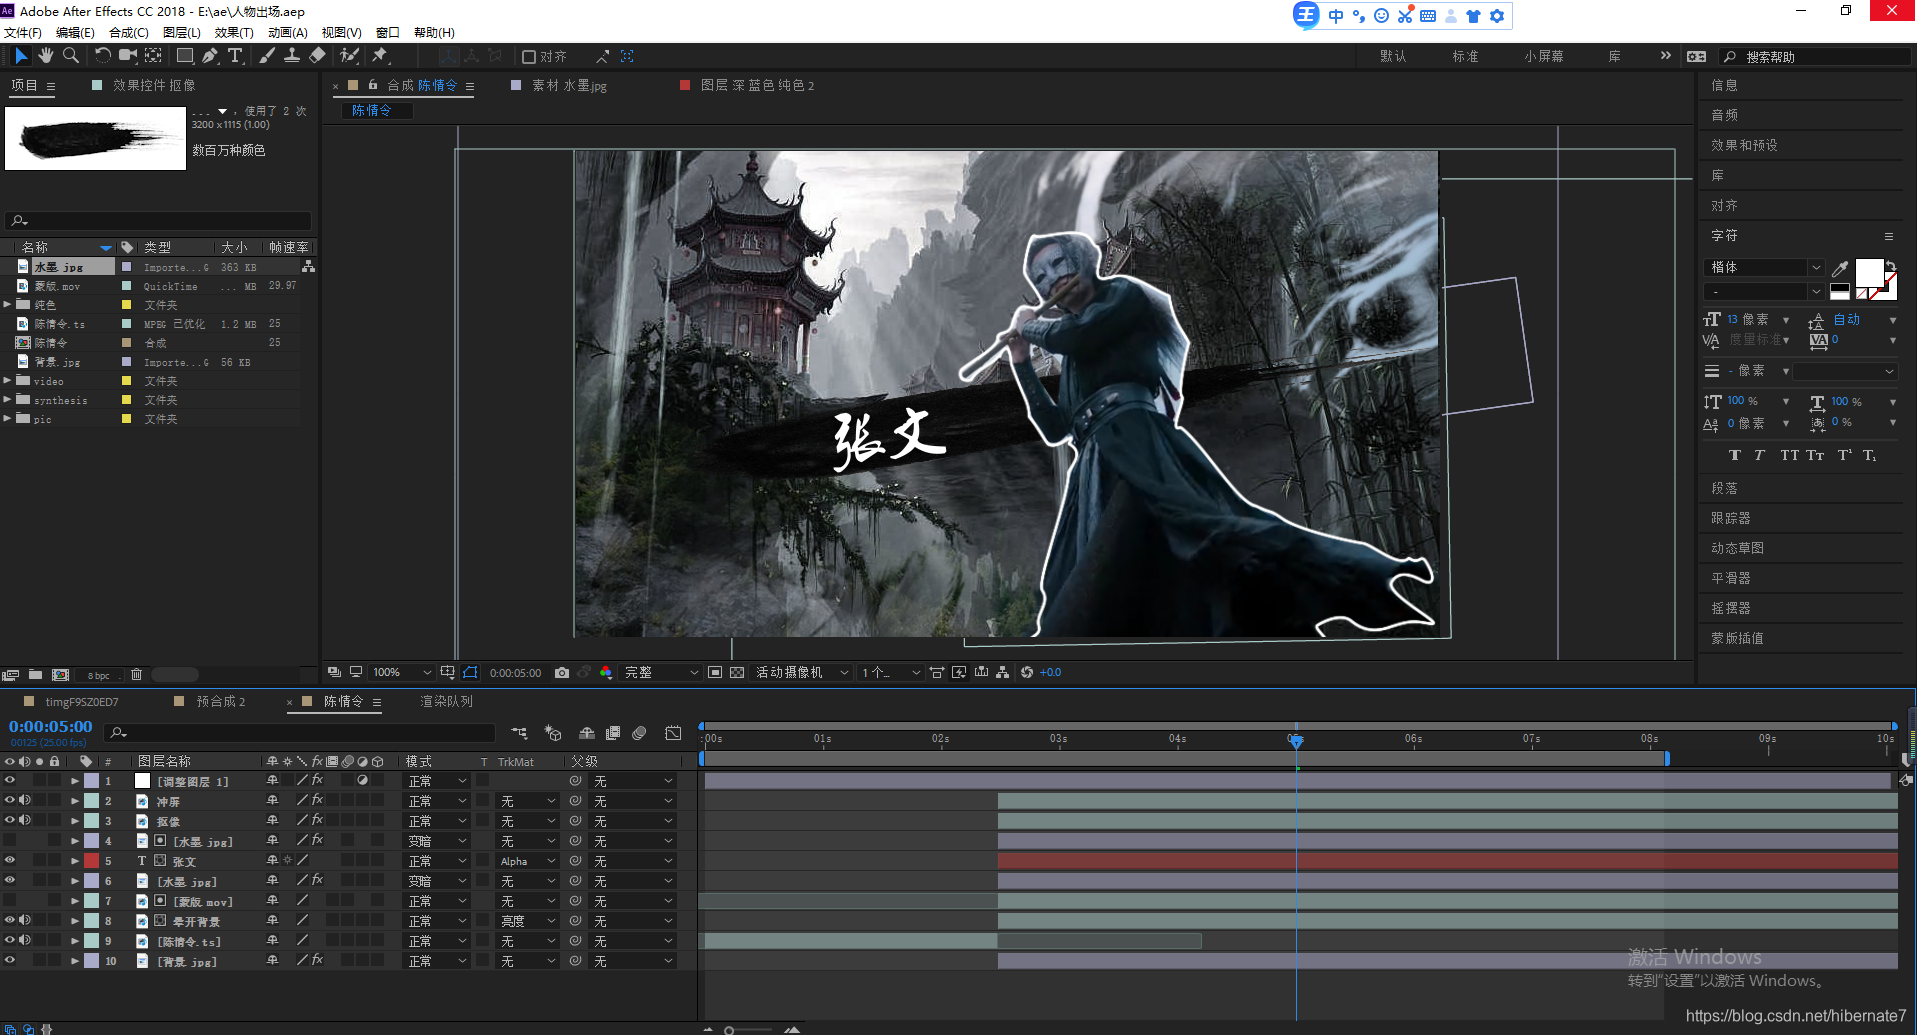This screenshot has width=1917, height=1035.
Task: Hide layer 1 调整图层 1 eye toggle
Action: 10,781
